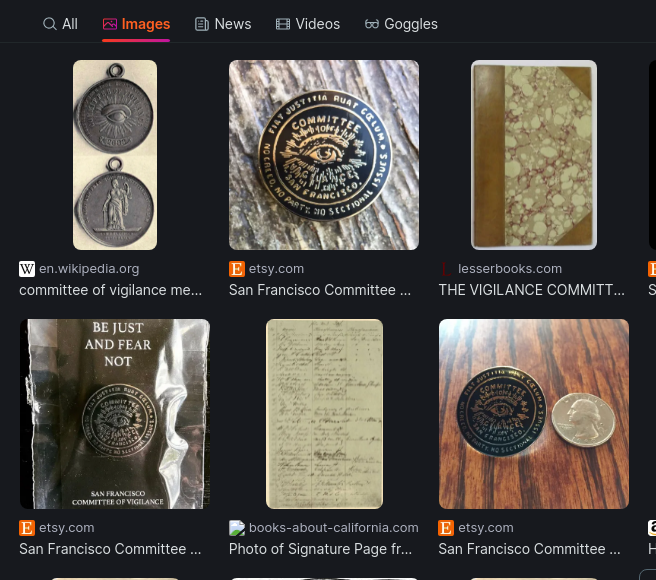Image resolution: width=656 pixels, height=580 pixels.
Task: Click the magnifier icon beside All
Action: (x=49, y=24)
